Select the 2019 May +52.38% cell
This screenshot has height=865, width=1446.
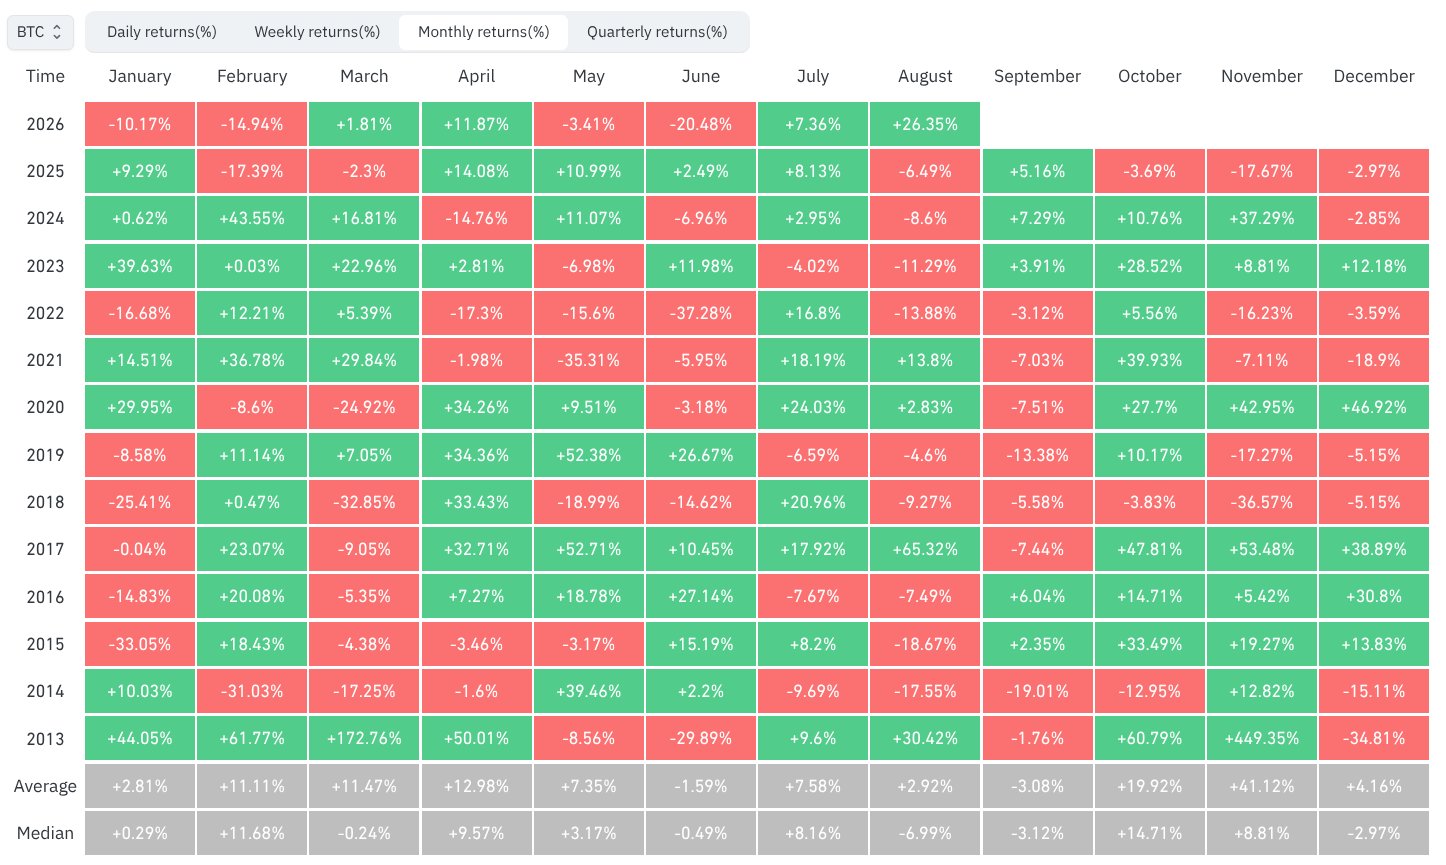click(x=589, y=455)
